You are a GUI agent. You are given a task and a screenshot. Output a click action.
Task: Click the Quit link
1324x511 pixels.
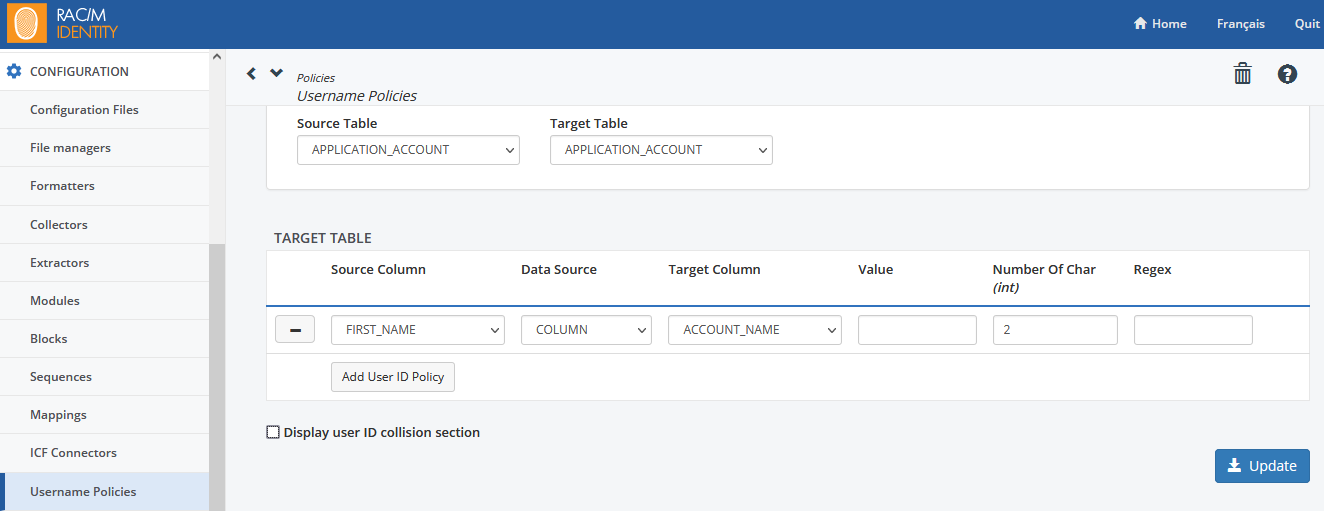(1307, 24)
